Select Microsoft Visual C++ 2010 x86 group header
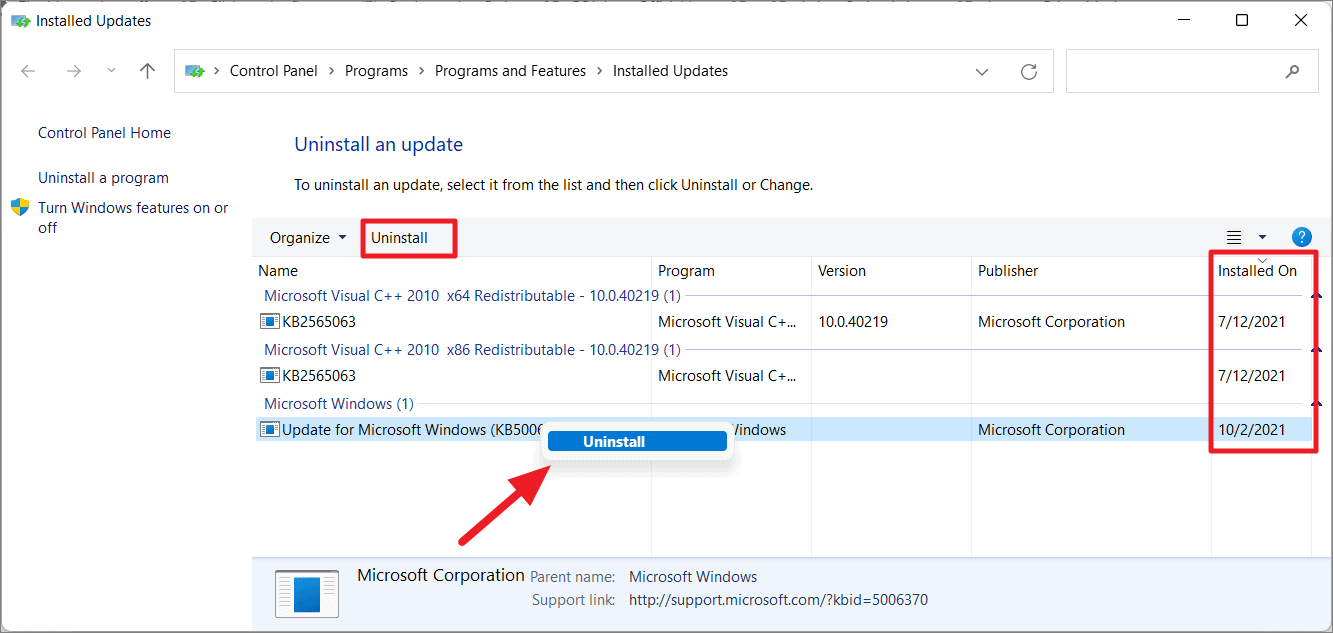1333x633 pixels. pos(472,350)
